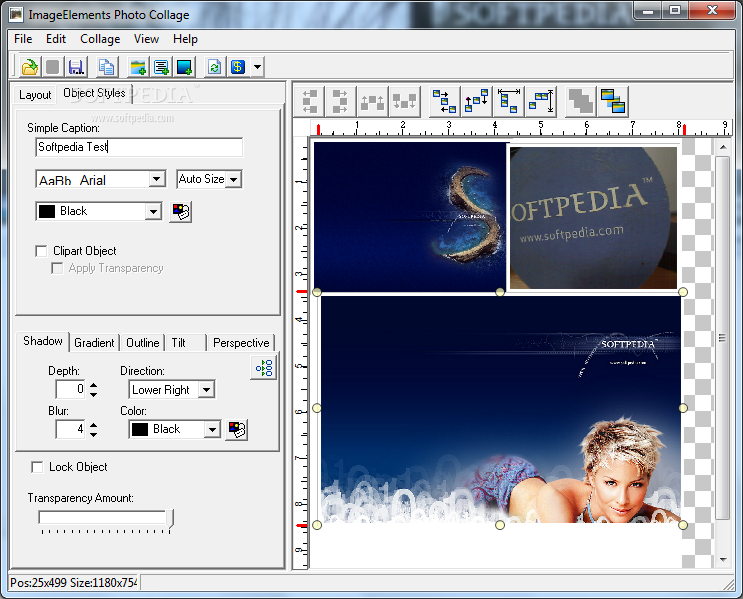Click the colored overlapping layers icon
Viewport: 743px width, 599px height.
point(613,101)
